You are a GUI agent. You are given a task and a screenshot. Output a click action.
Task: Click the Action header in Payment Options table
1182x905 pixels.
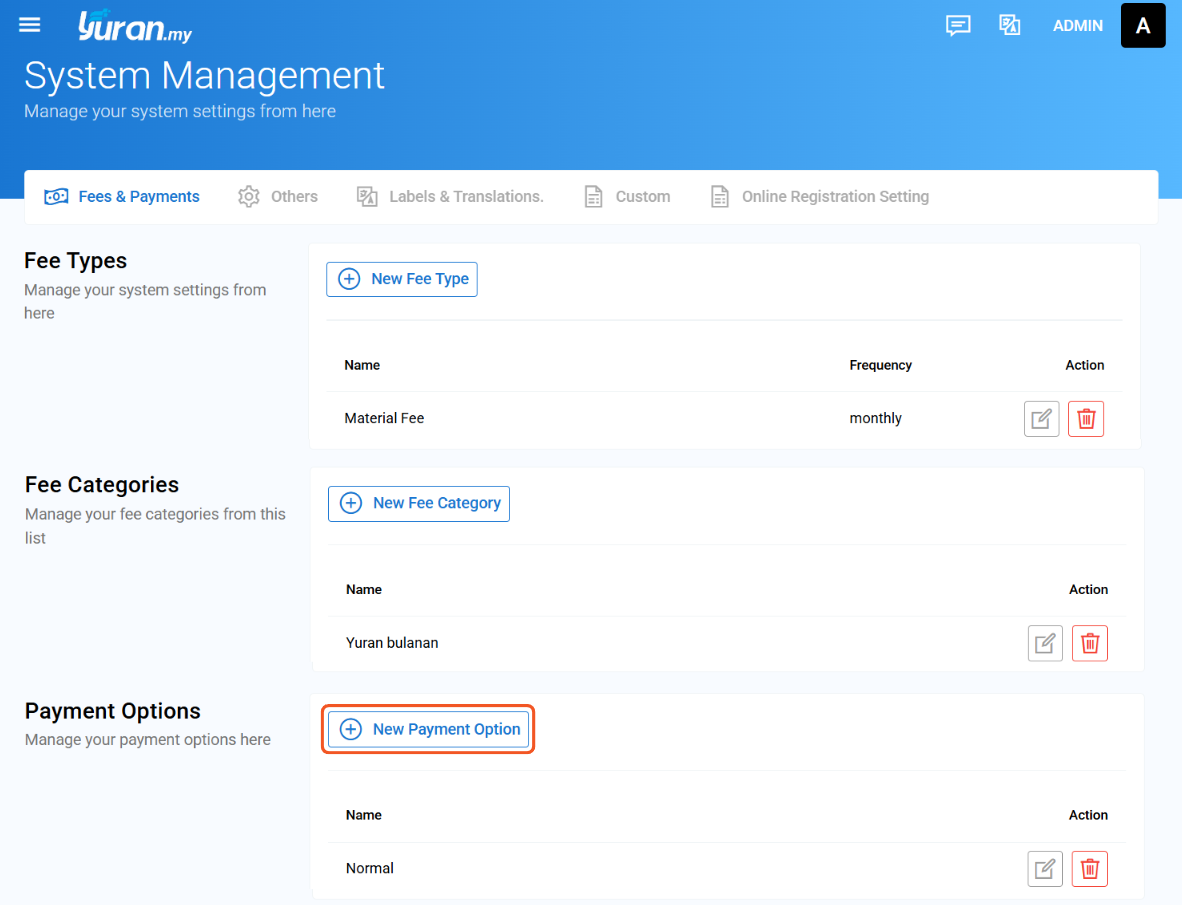(x=1088, y=815)
